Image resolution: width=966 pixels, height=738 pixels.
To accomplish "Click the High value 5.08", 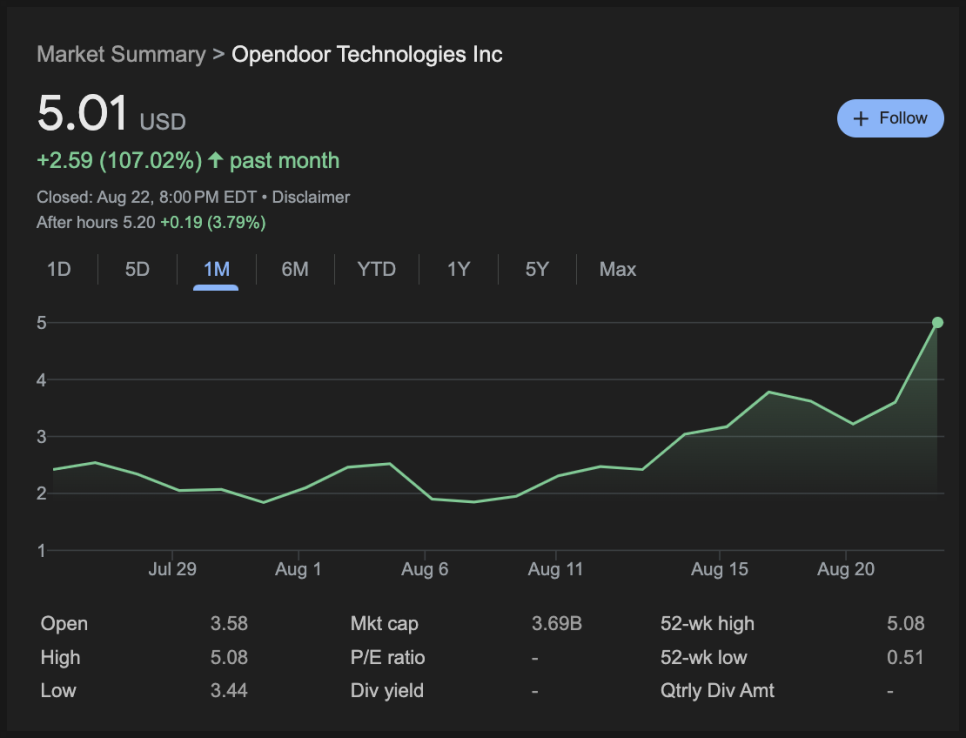I will [229, 657].
